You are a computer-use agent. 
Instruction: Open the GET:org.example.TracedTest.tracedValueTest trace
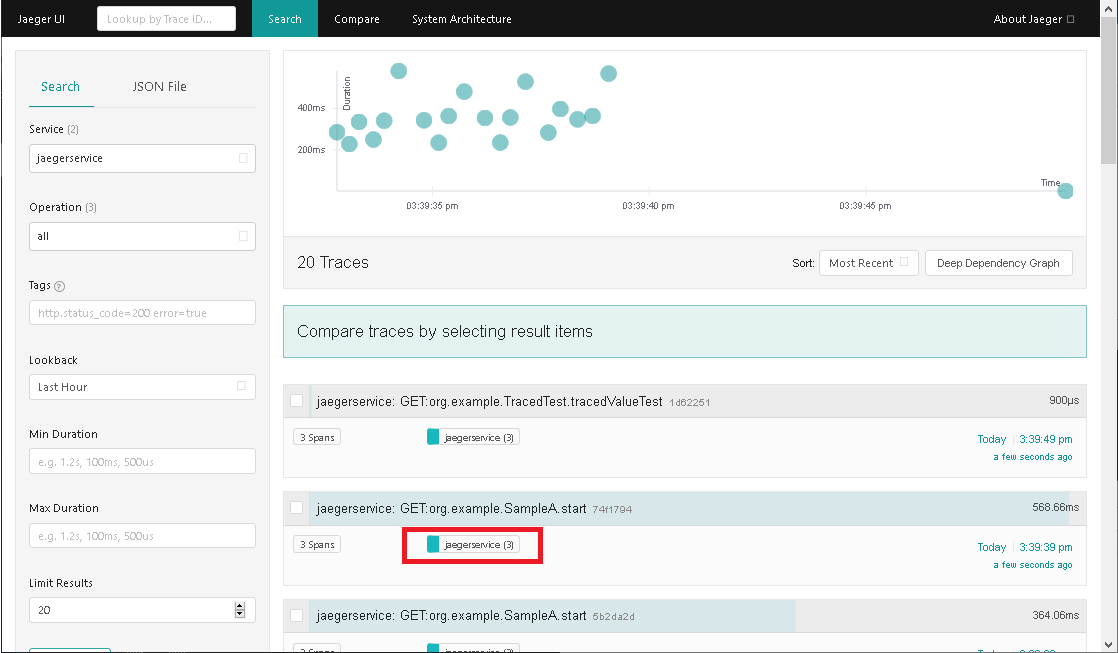click(489, 401)
